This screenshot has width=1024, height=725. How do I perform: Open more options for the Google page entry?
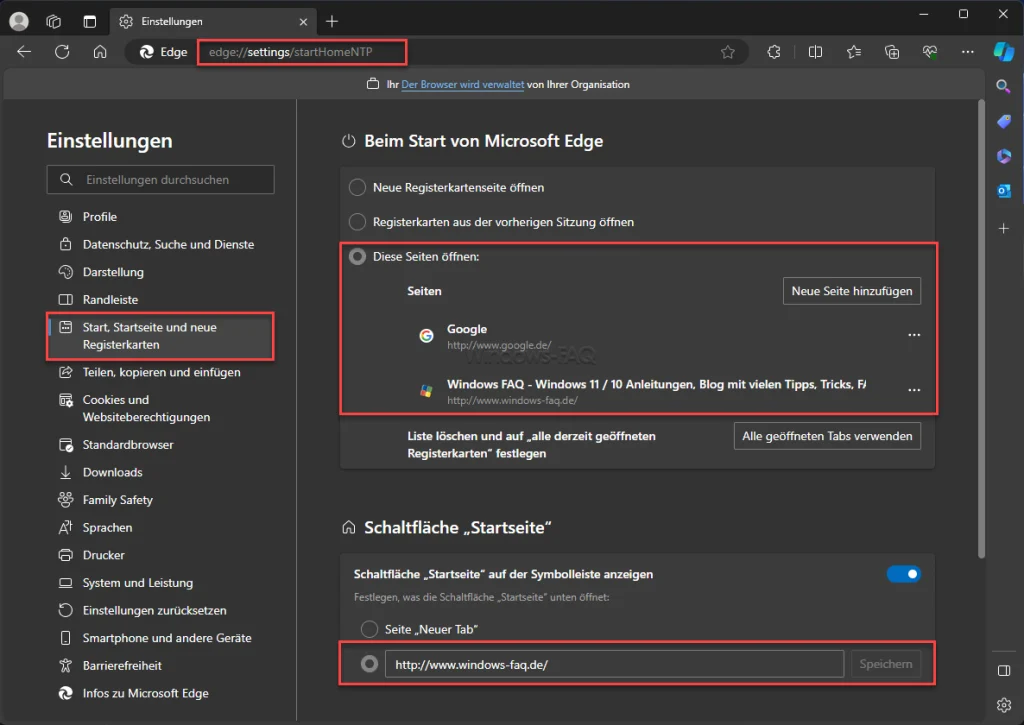point(914,335)
